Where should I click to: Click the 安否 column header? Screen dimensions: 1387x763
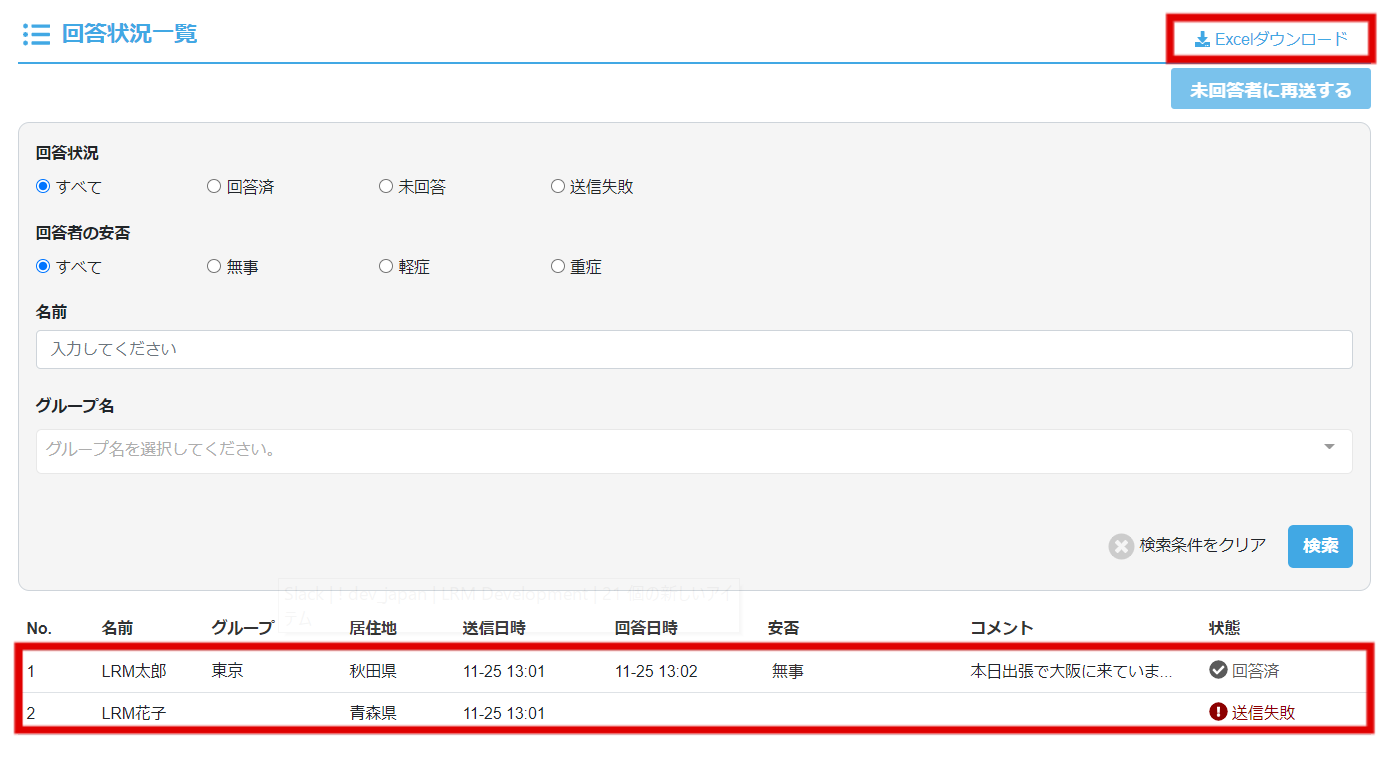point(783,628)
